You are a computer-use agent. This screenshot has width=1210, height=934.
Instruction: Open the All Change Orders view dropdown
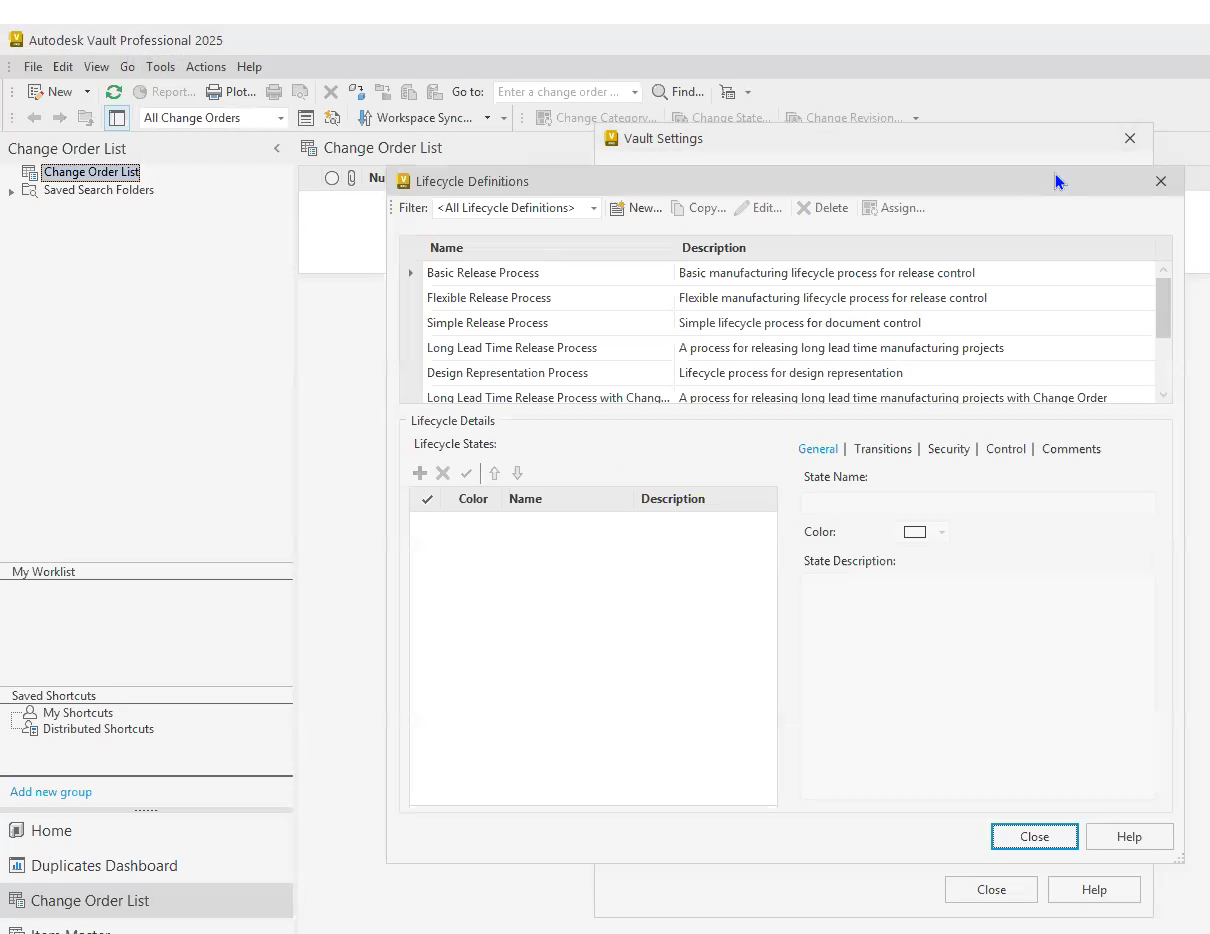click(x=213, y=118)
